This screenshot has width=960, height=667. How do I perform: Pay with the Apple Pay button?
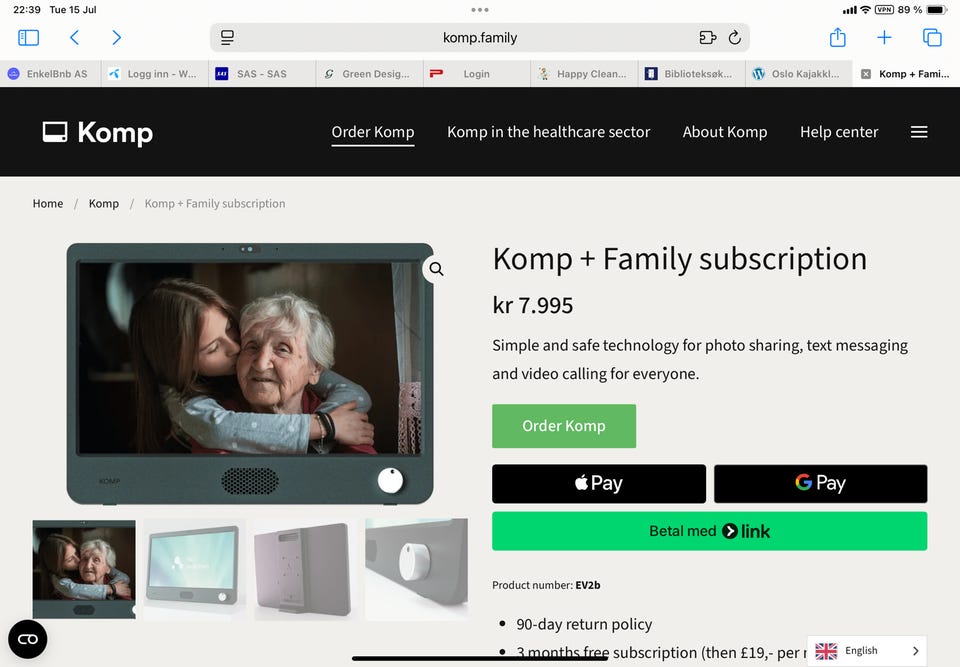[x=599, y=484]
